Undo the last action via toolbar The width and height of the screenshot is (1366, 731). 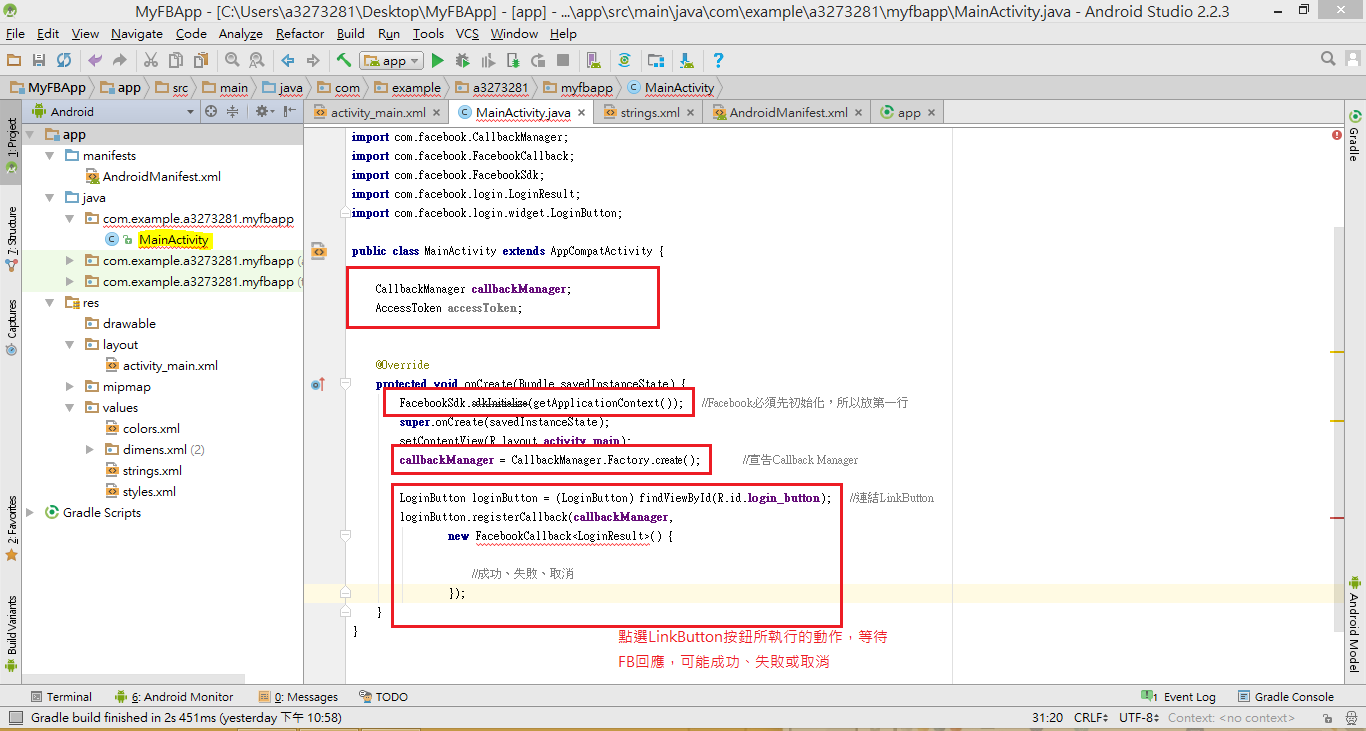point(95,61)
